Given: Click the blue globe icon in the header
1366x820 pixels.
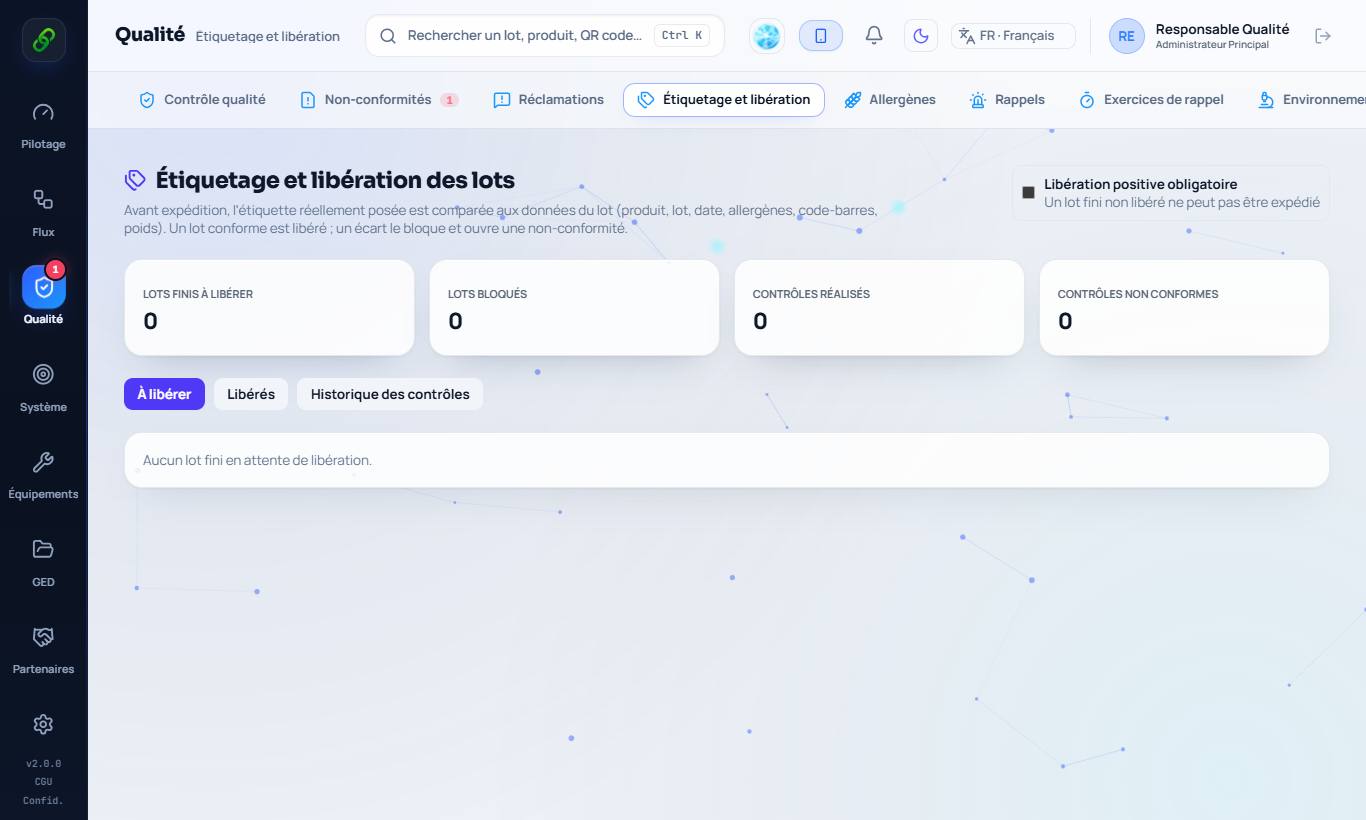Looking at the screenshot, I should (767, 36).
